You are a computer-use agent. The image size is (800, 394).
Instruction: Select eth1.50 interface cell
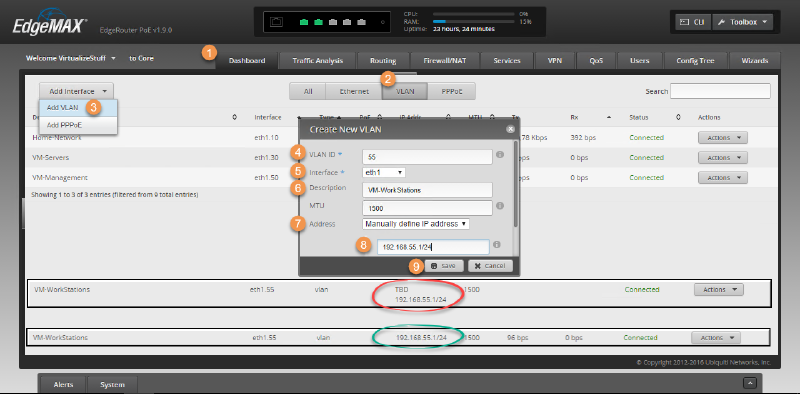point(266,178)
